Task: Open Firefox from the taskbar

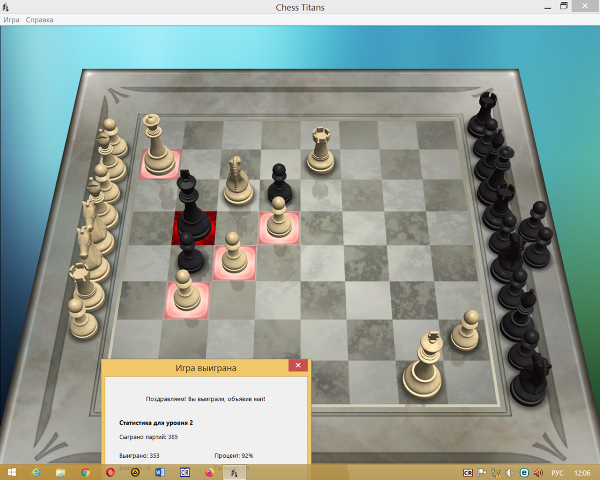Action: 209,472
